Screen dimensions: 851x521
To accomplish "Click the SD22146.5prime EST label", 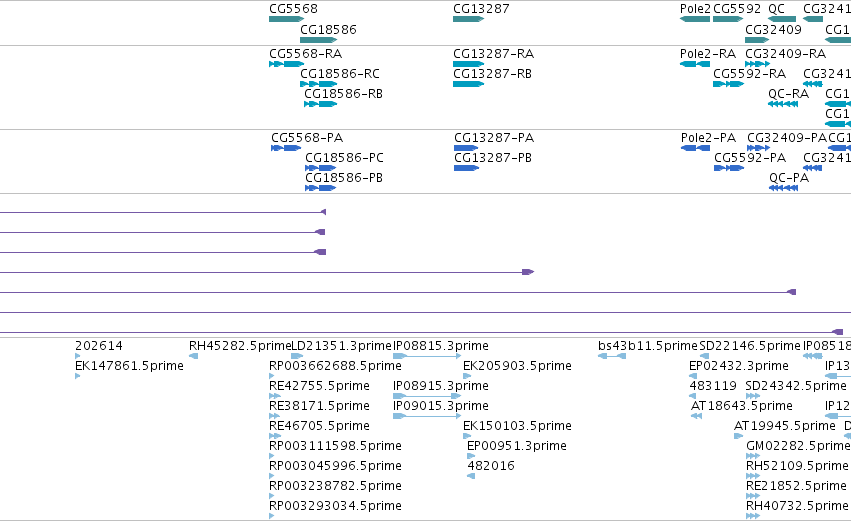I will (x=750, y=346).
